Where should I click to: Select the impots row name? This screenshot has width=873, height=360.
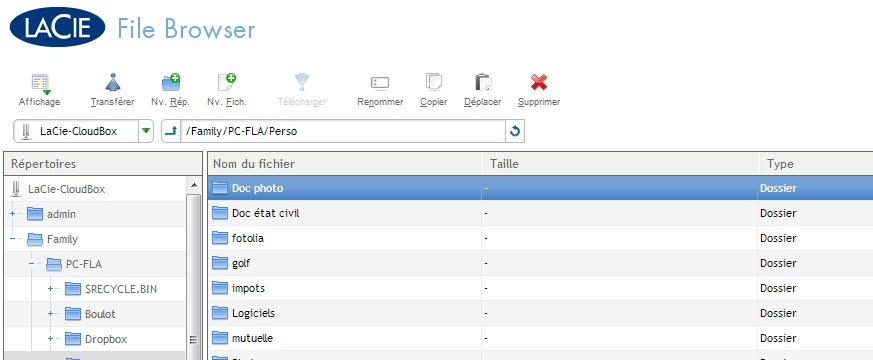[248, 289]
